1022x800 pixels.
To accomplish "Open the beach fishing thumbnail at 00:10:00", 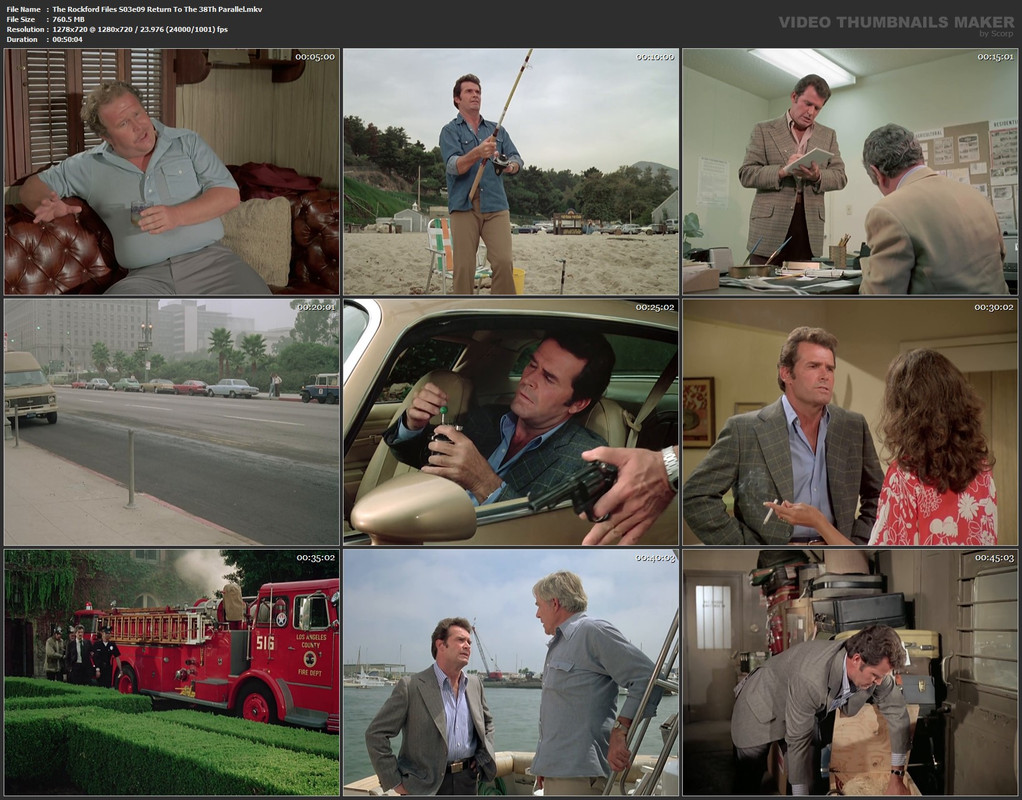I will [511, 171].
